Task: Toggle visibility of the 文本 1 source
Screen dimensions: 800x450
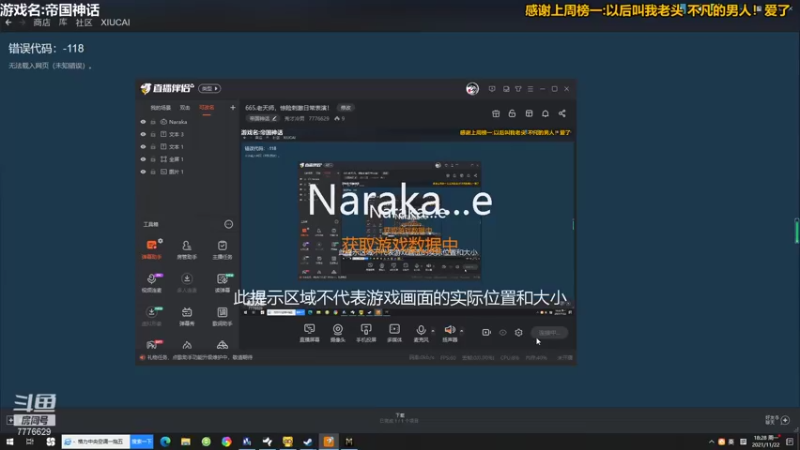Action: coord(143,147)
